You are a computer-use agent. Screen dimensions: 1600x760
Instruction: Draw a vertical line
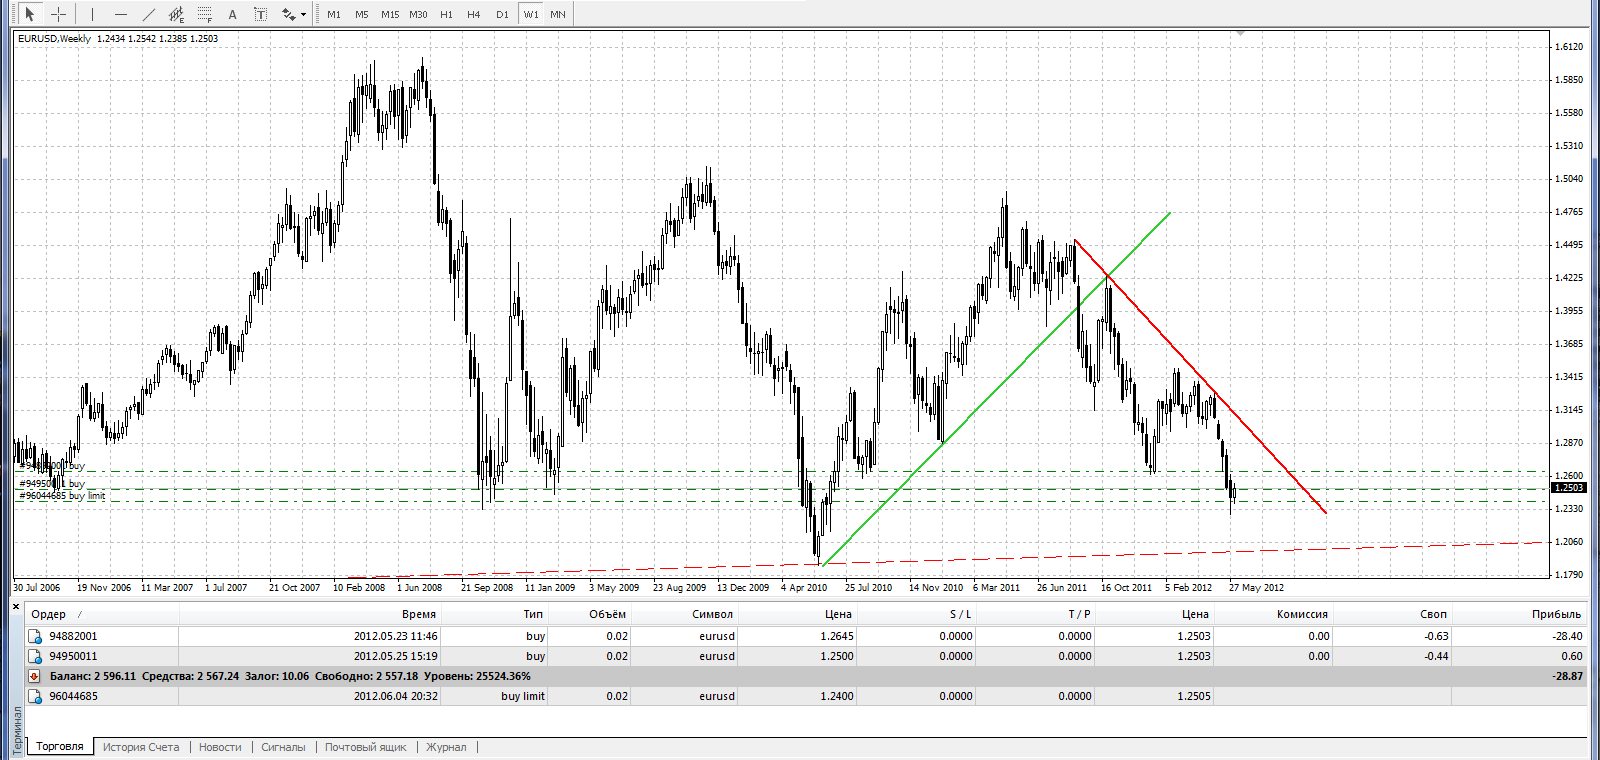point(92,14)
